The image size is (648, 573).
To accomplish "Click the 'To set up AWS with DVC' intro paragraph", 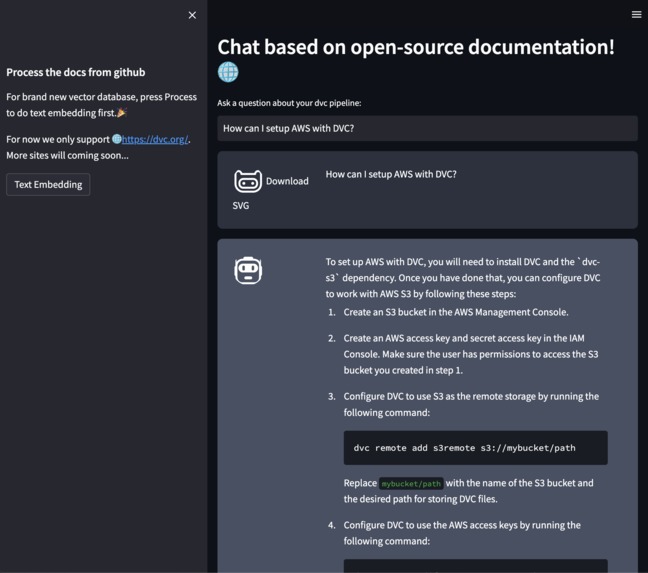I will (463, 278).
